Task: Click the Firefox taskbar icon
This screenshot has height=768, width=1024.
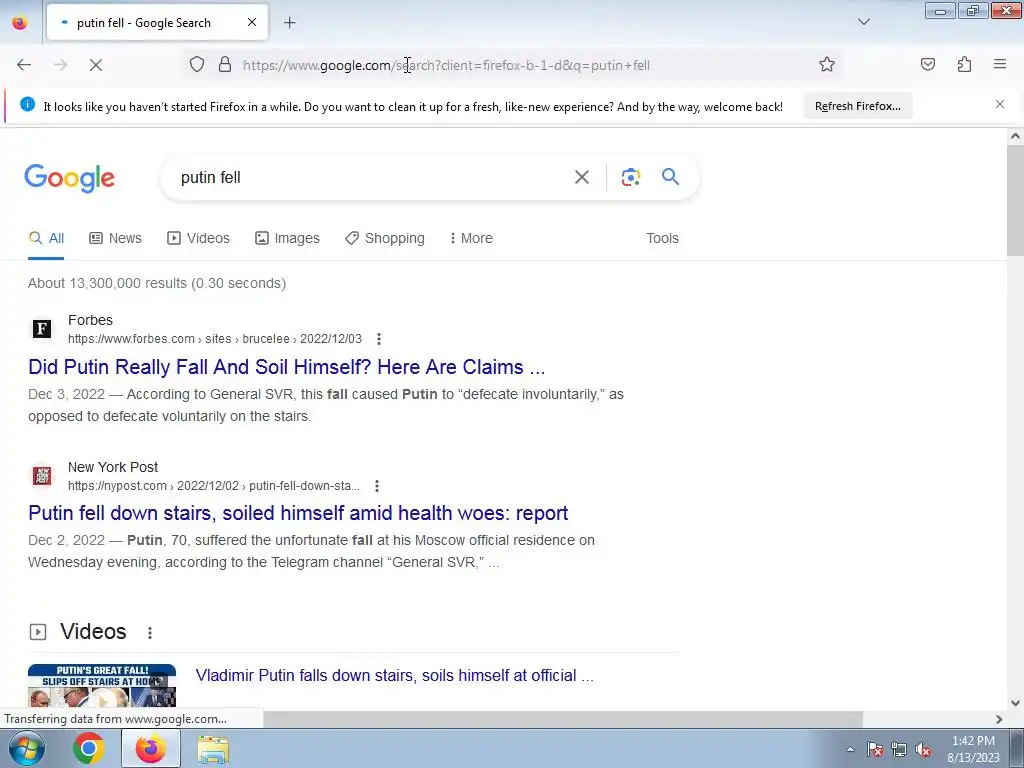Action: 151,748
